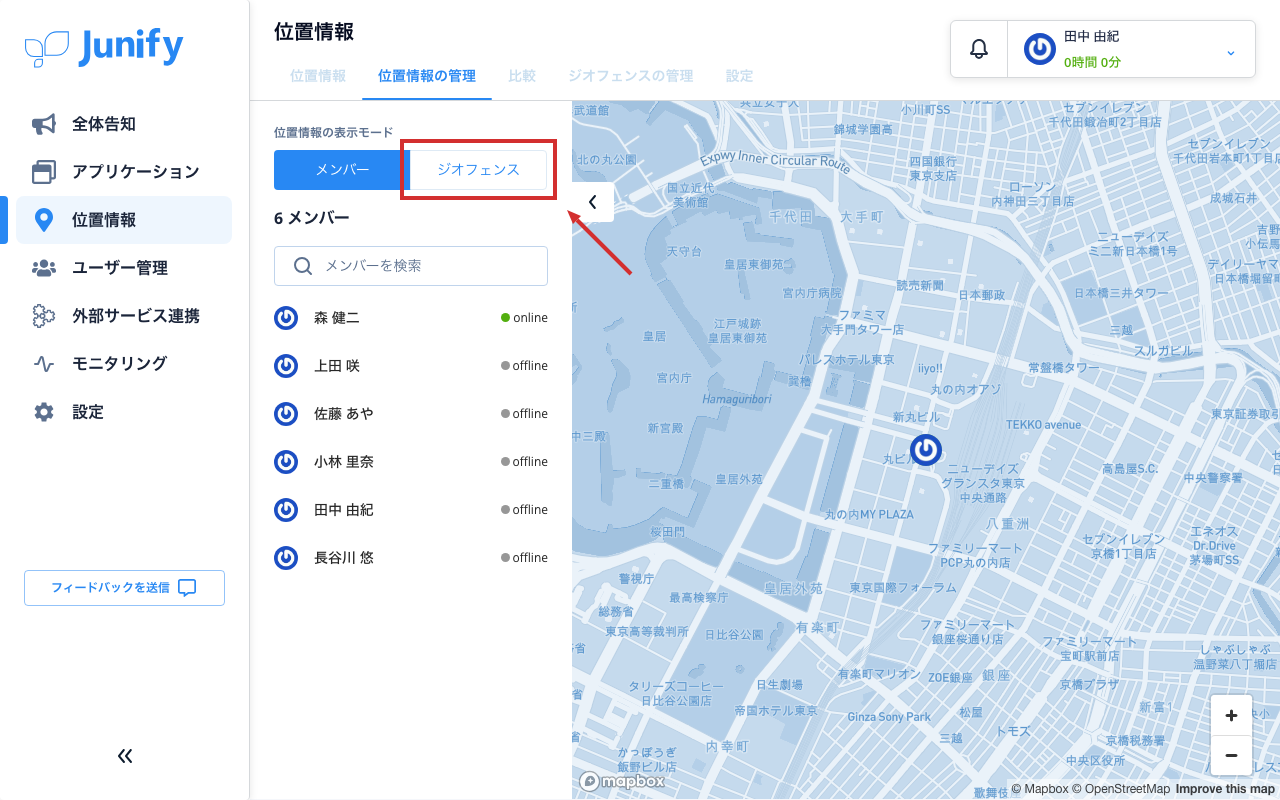Image resolution: width=1280 pixels, height=800 pixels.
Task: Click the アプリケーション window icon
Action: point(43,172)
